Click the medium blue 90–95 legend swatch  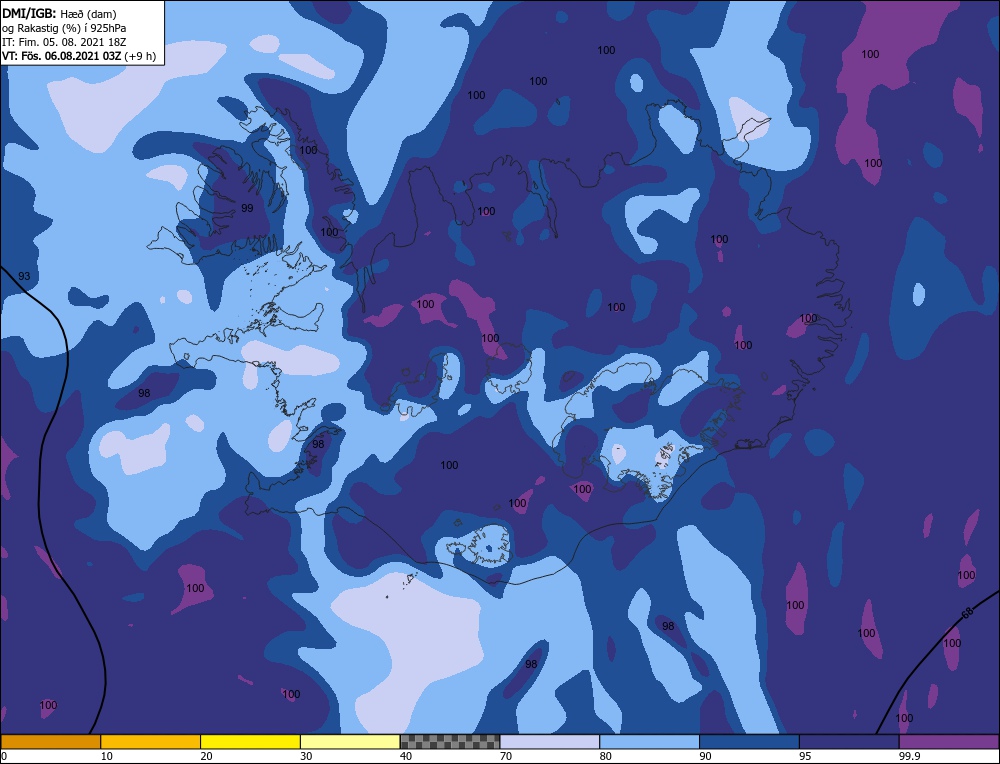[x=749, y=742]
